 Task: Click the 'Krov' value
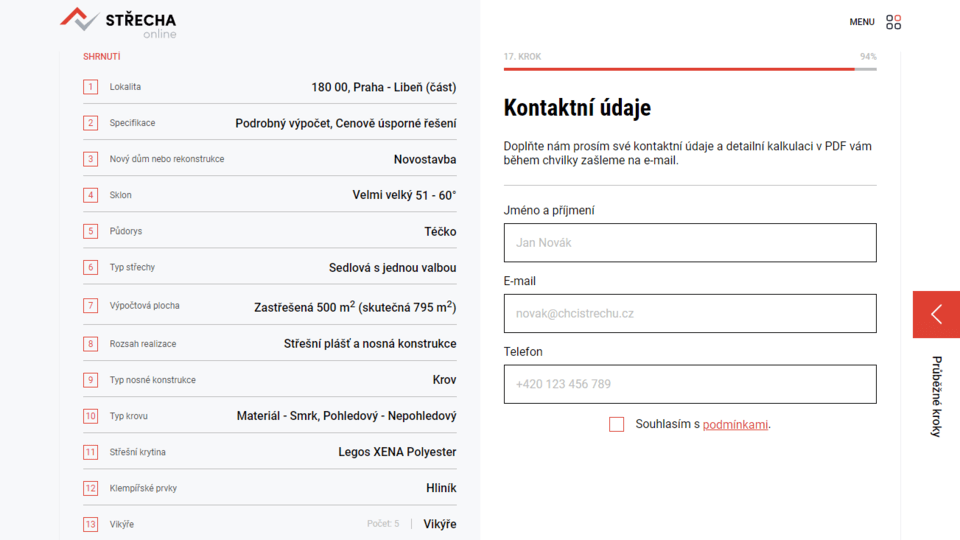tap(444, 380)
